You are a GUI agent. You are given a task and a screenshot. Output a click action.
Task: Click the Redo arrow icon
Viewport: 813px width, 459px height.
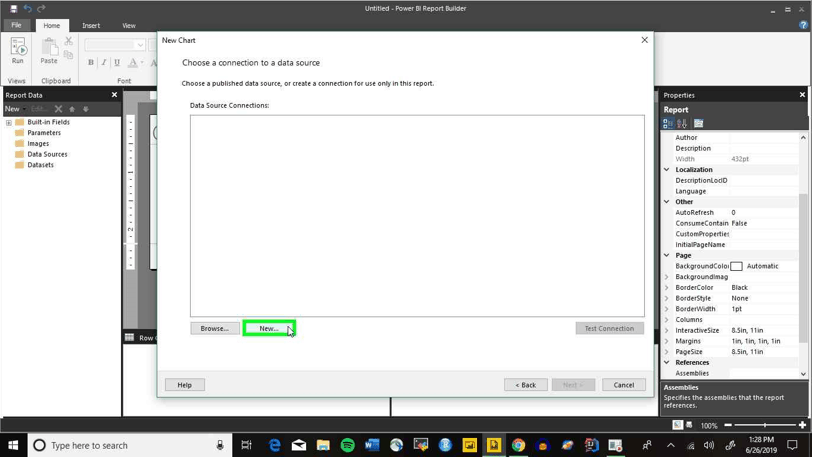click(41, 8)
